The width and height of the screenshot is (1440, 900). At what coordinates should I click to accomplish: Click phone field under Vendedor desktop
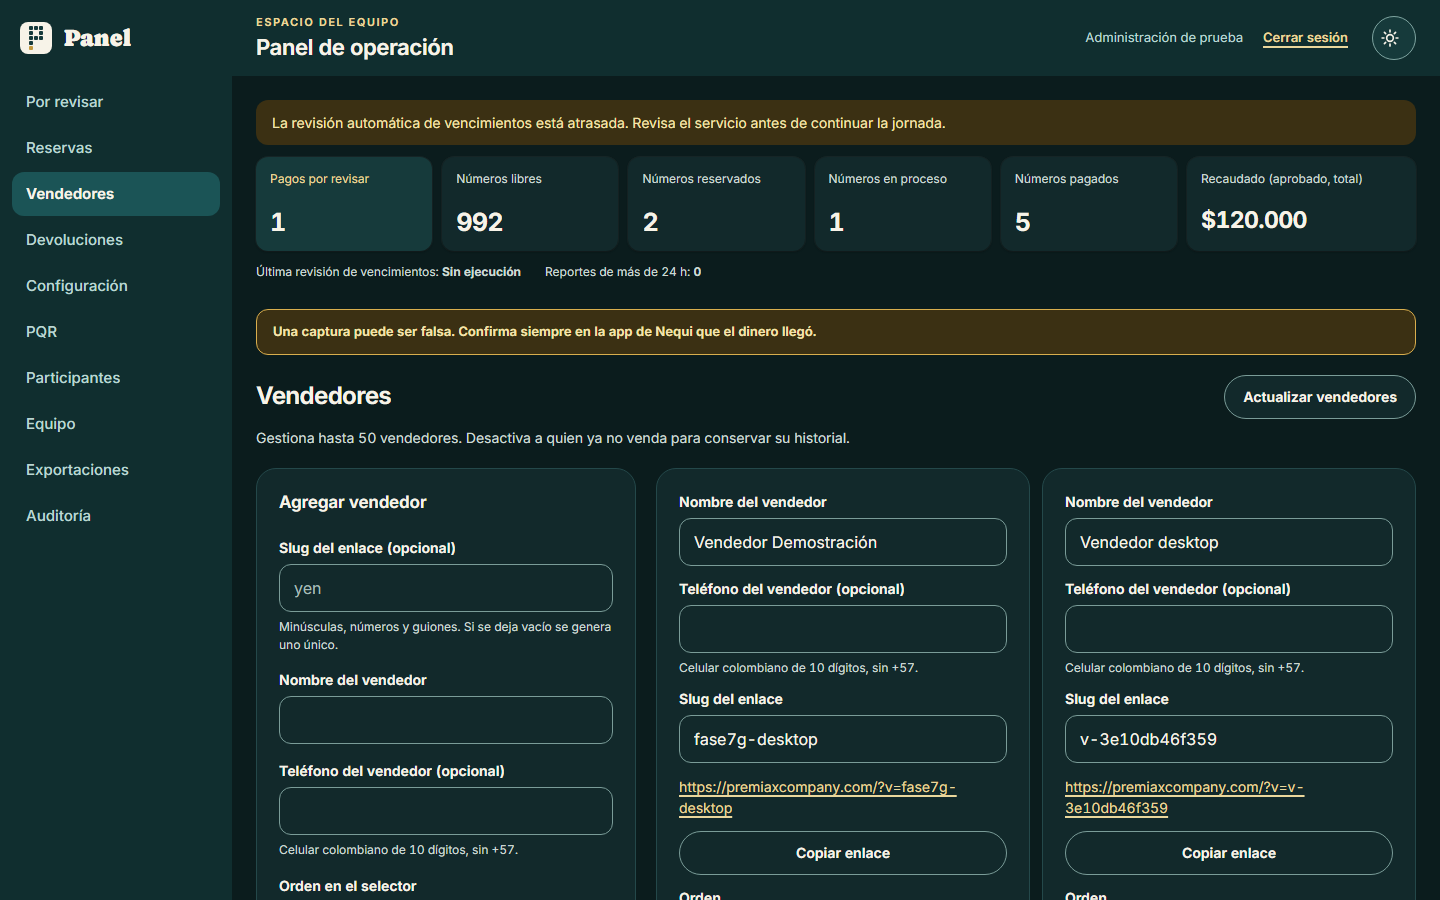1228,629
